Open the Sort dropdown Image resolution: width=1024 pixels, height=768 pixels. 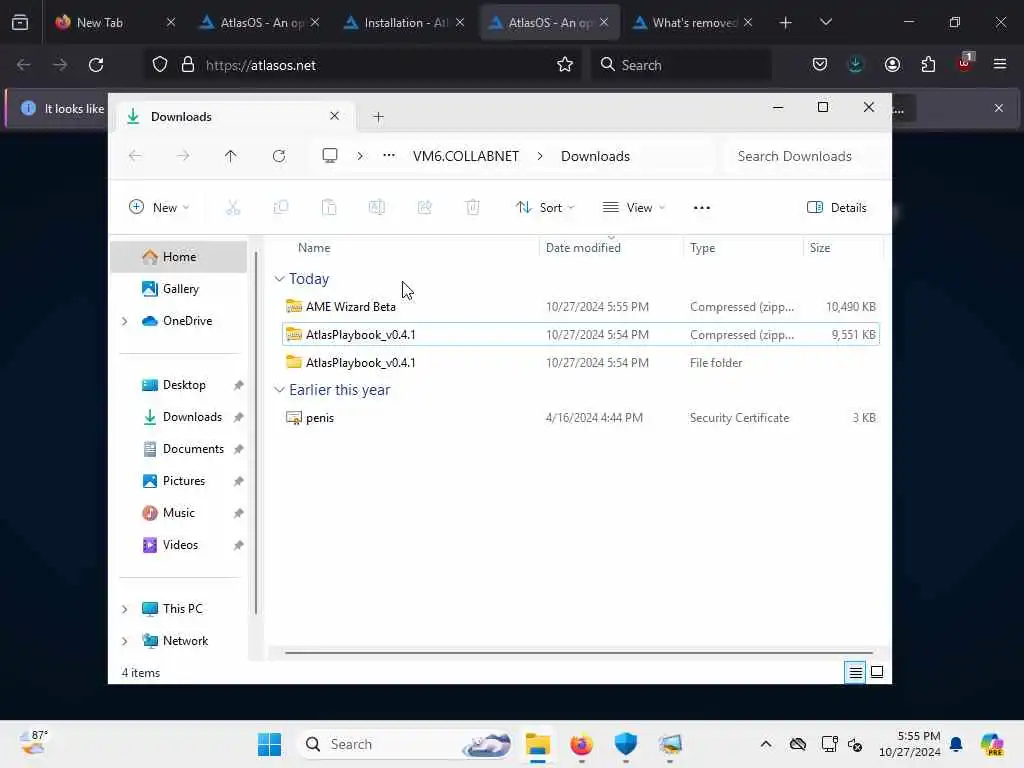(x=545, y=208)
